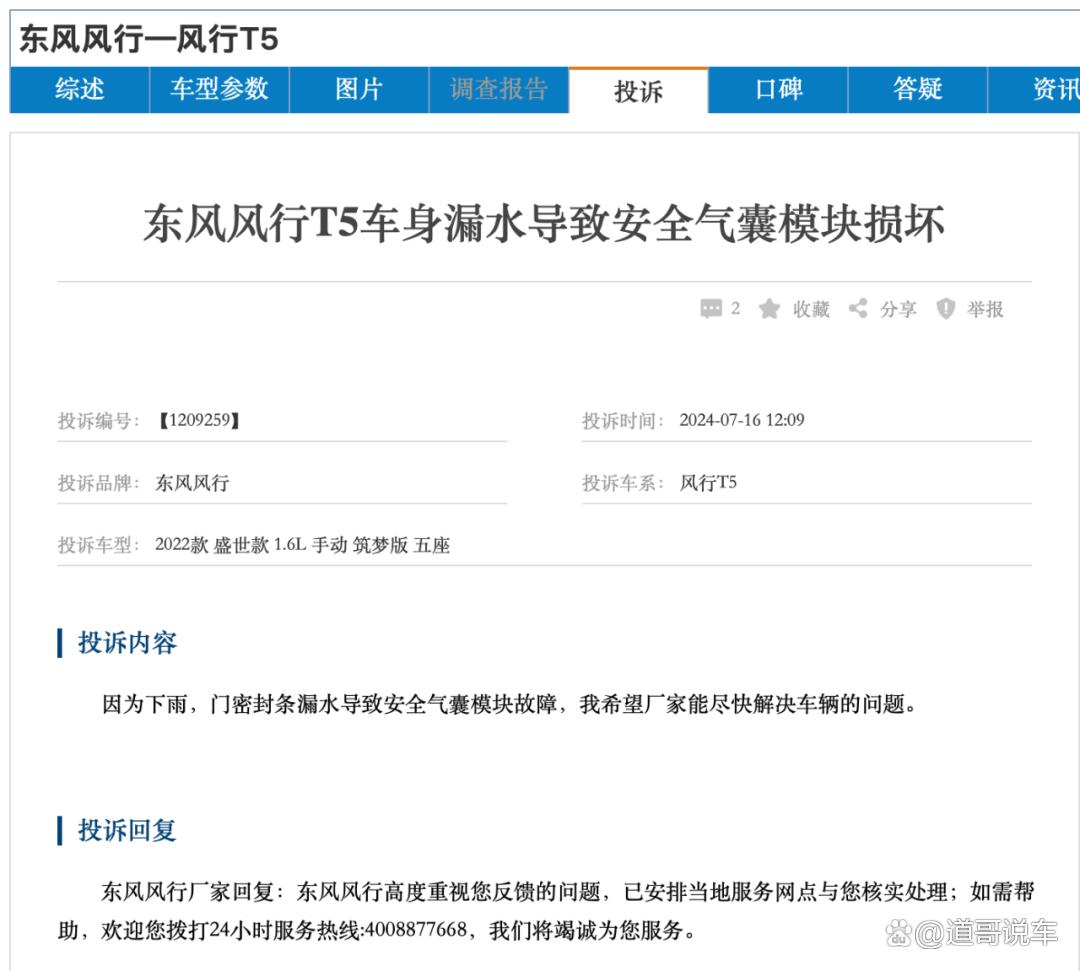Click the star favorite icon
This screenshot has width=1080, height=971.
click(x=769, y=309)
